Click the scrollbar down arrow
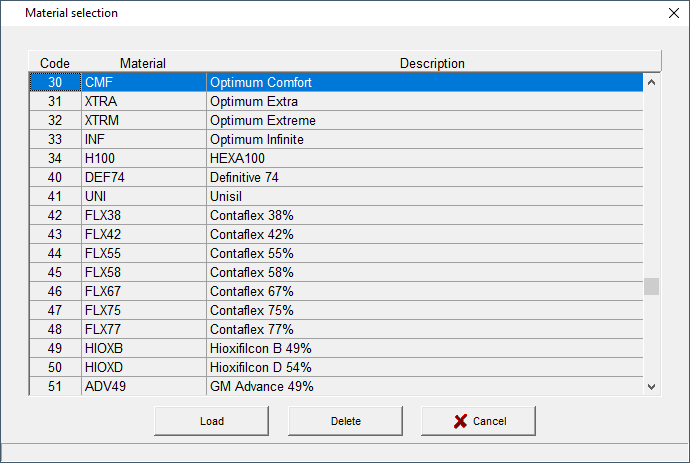 [652, 386]
